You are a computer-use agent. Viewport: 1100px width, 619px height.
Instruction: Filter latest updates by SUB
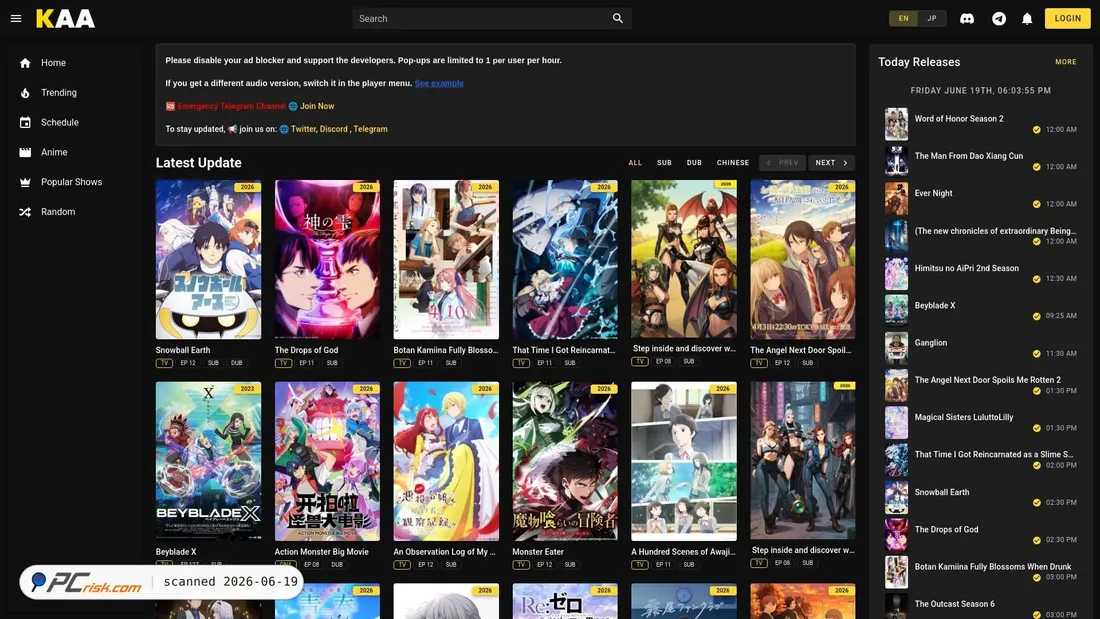[x=664, y=163]
